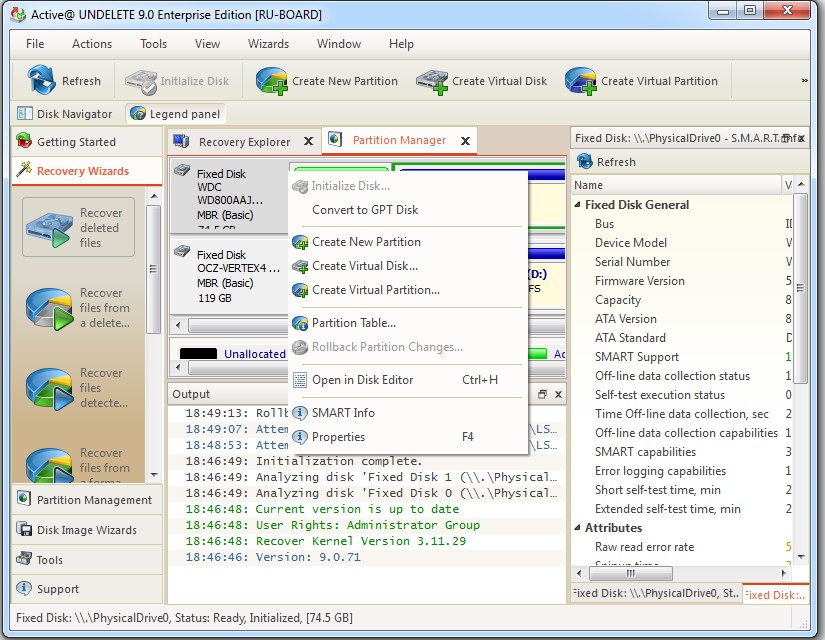825x640 pixels.
Task: Collapse the Fixed Disk General group
Action: coord(578,204)
